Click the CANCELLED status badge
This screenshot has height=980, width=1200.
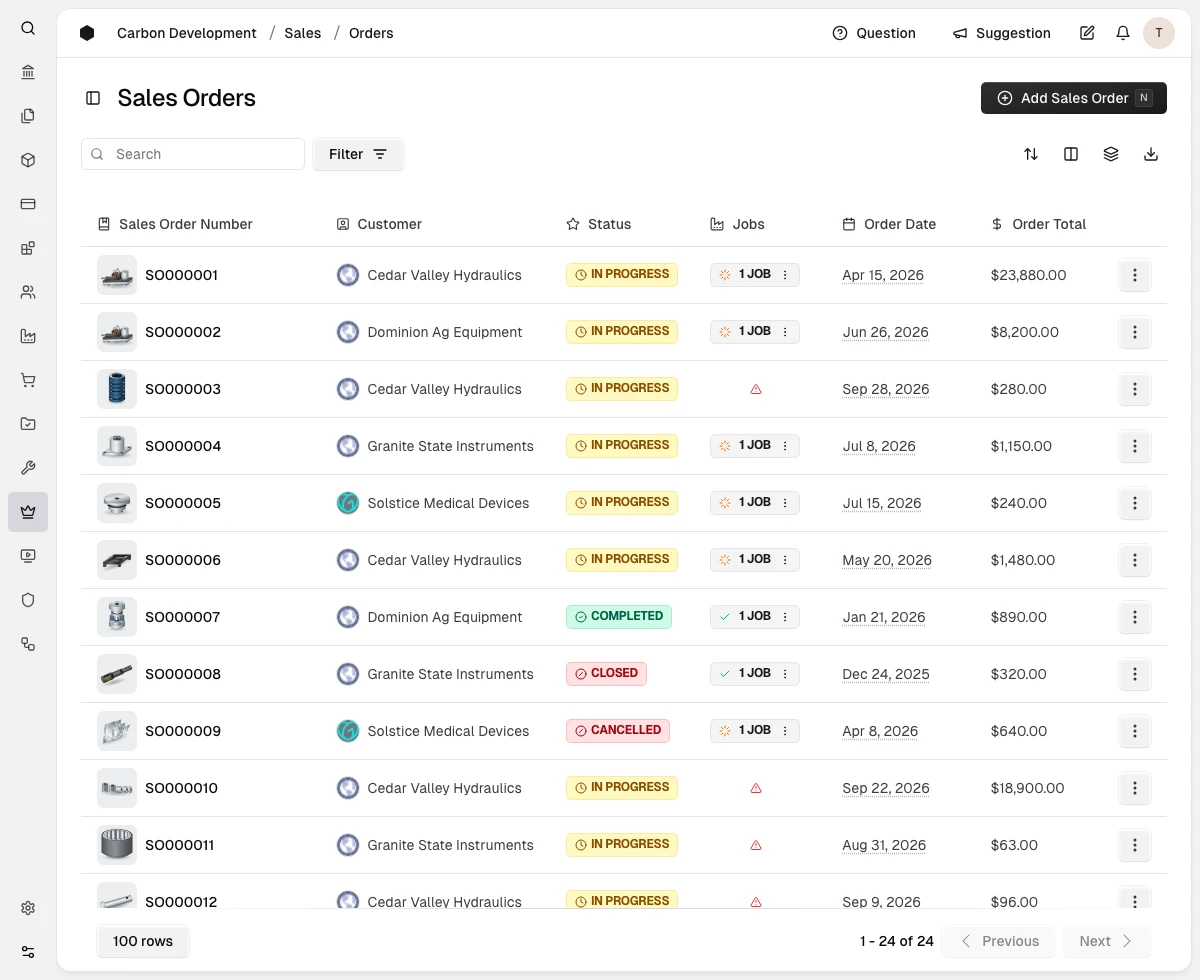(x=618, y=730)
